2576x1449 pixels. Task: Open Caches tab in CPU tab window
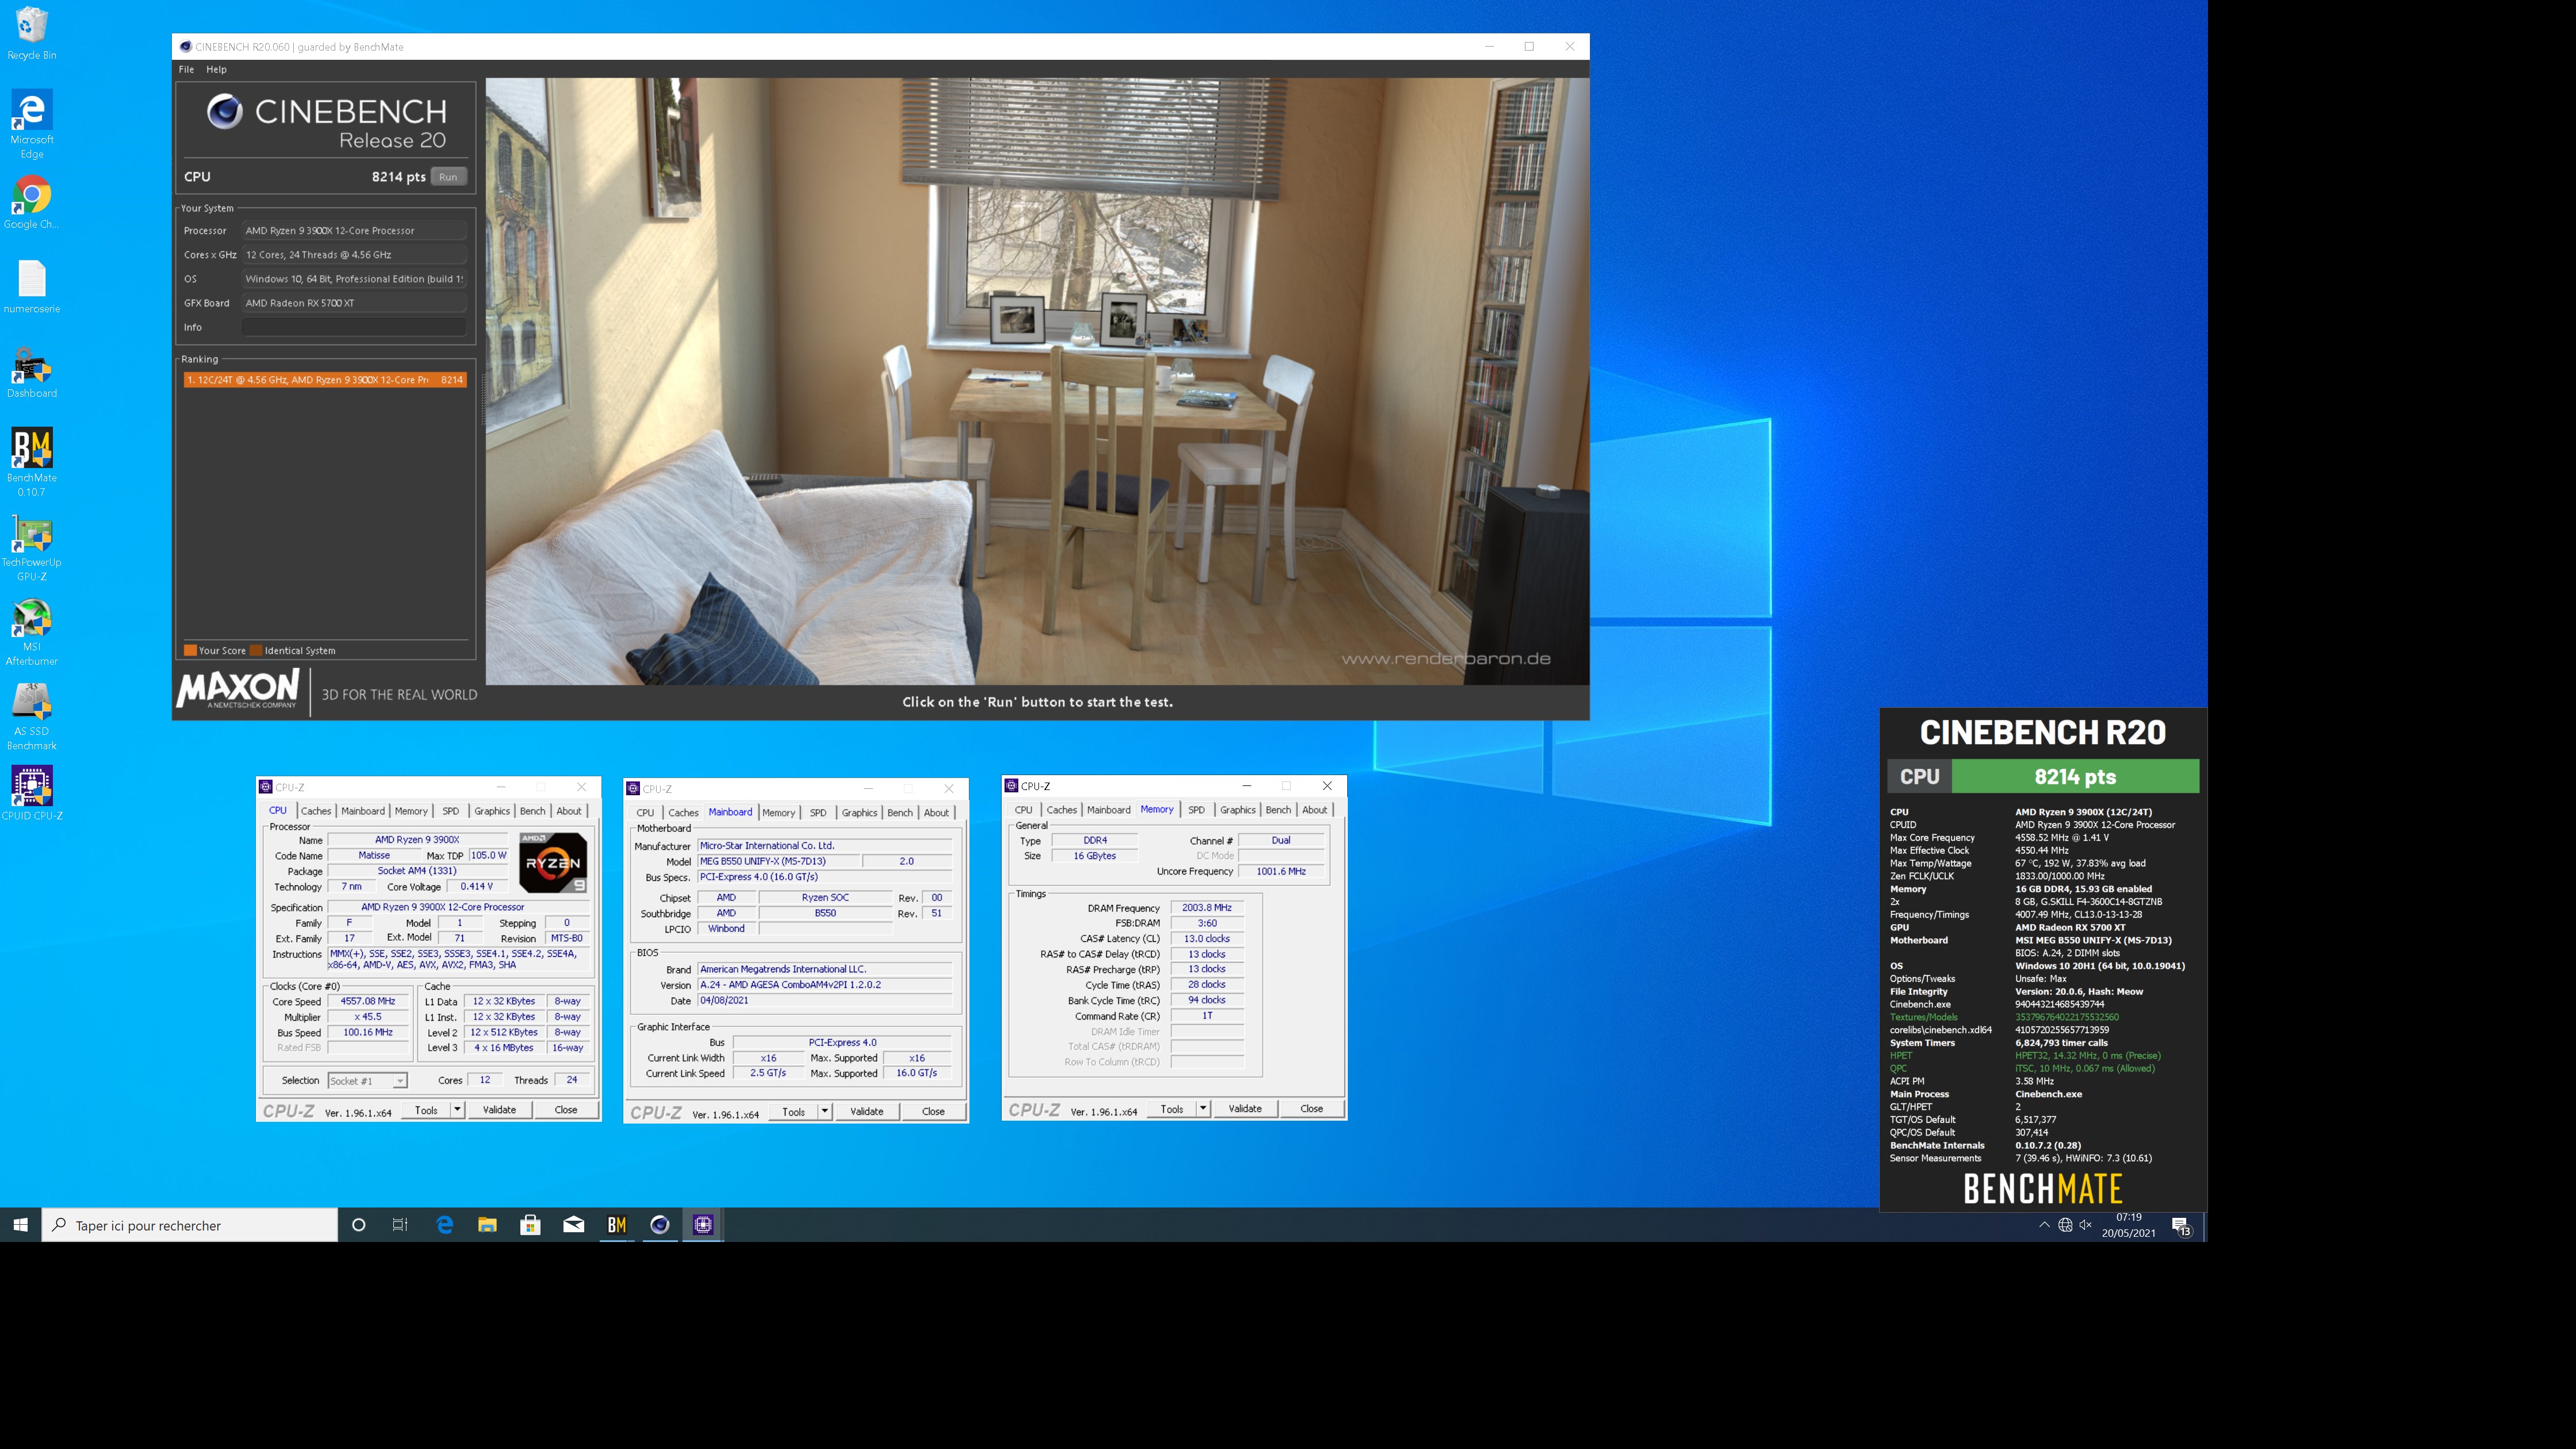[x=316, y=811]
